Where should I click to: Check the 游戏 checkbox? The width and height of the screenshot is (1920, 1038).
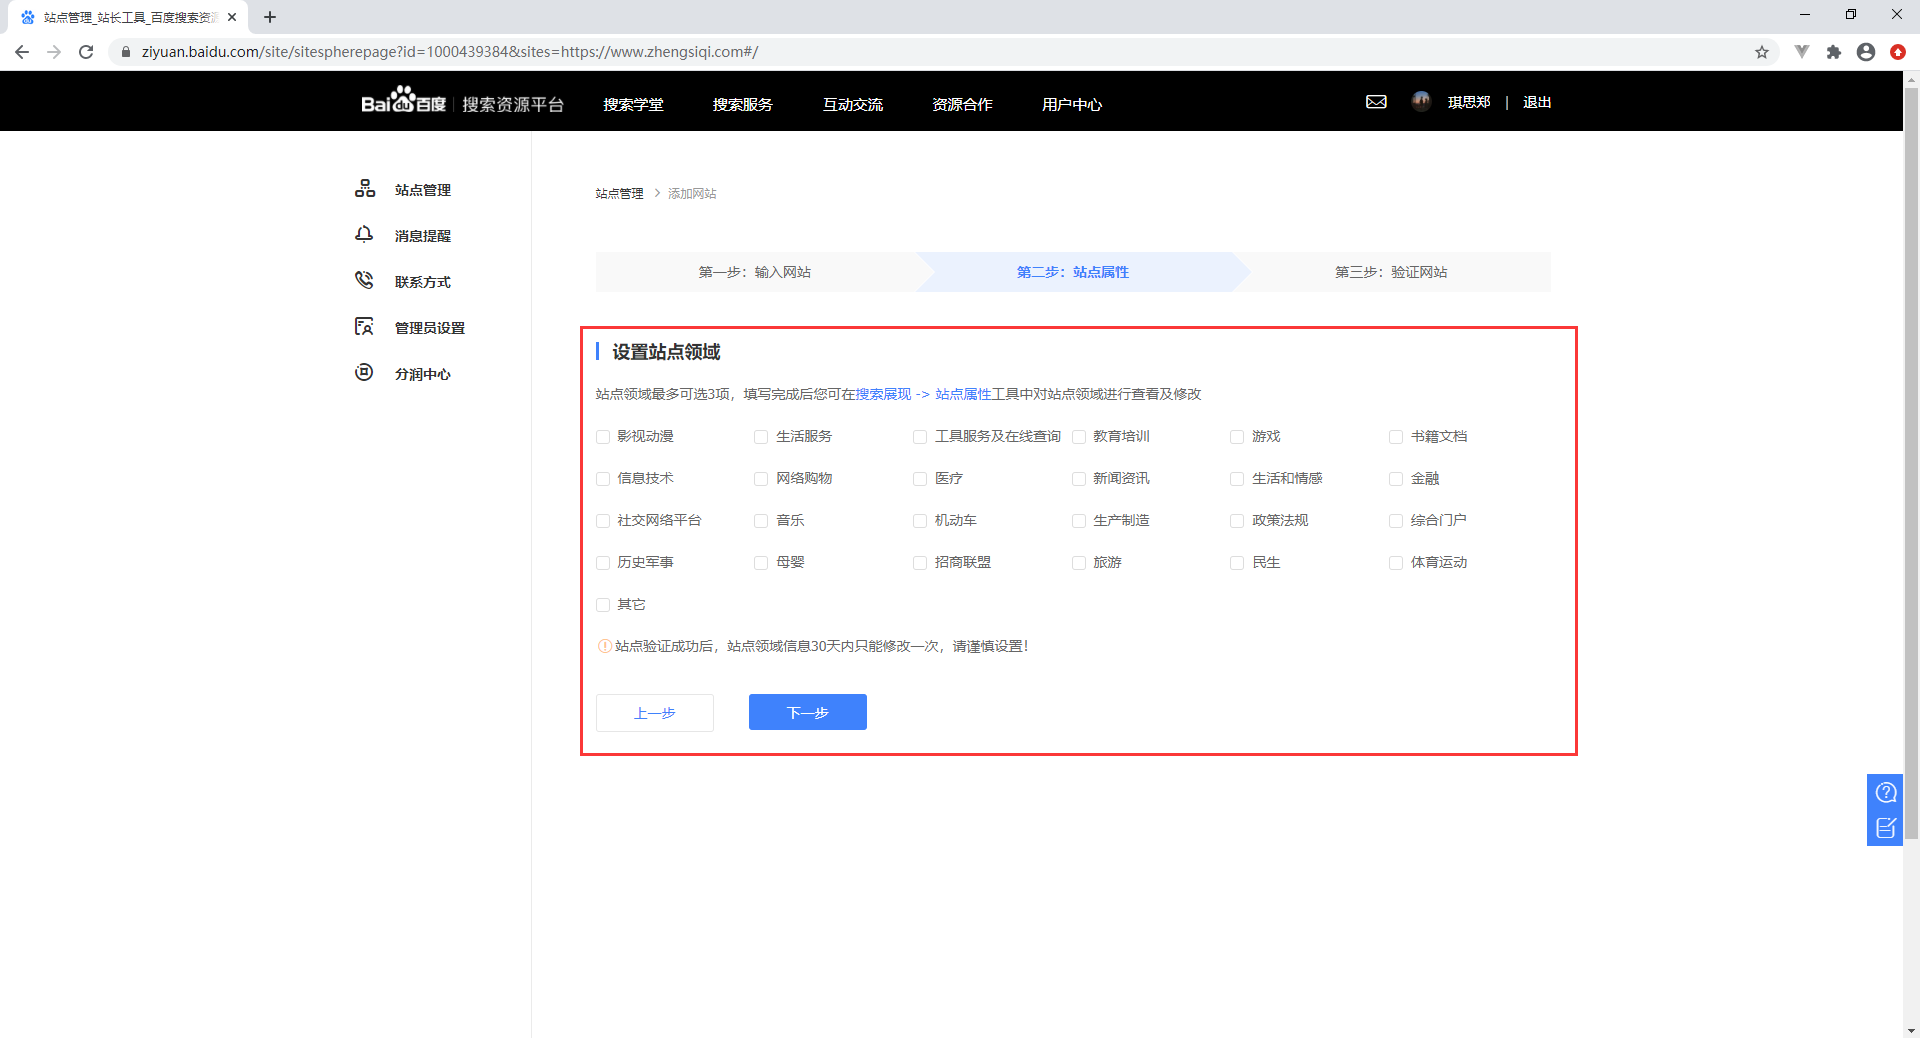1237,437
